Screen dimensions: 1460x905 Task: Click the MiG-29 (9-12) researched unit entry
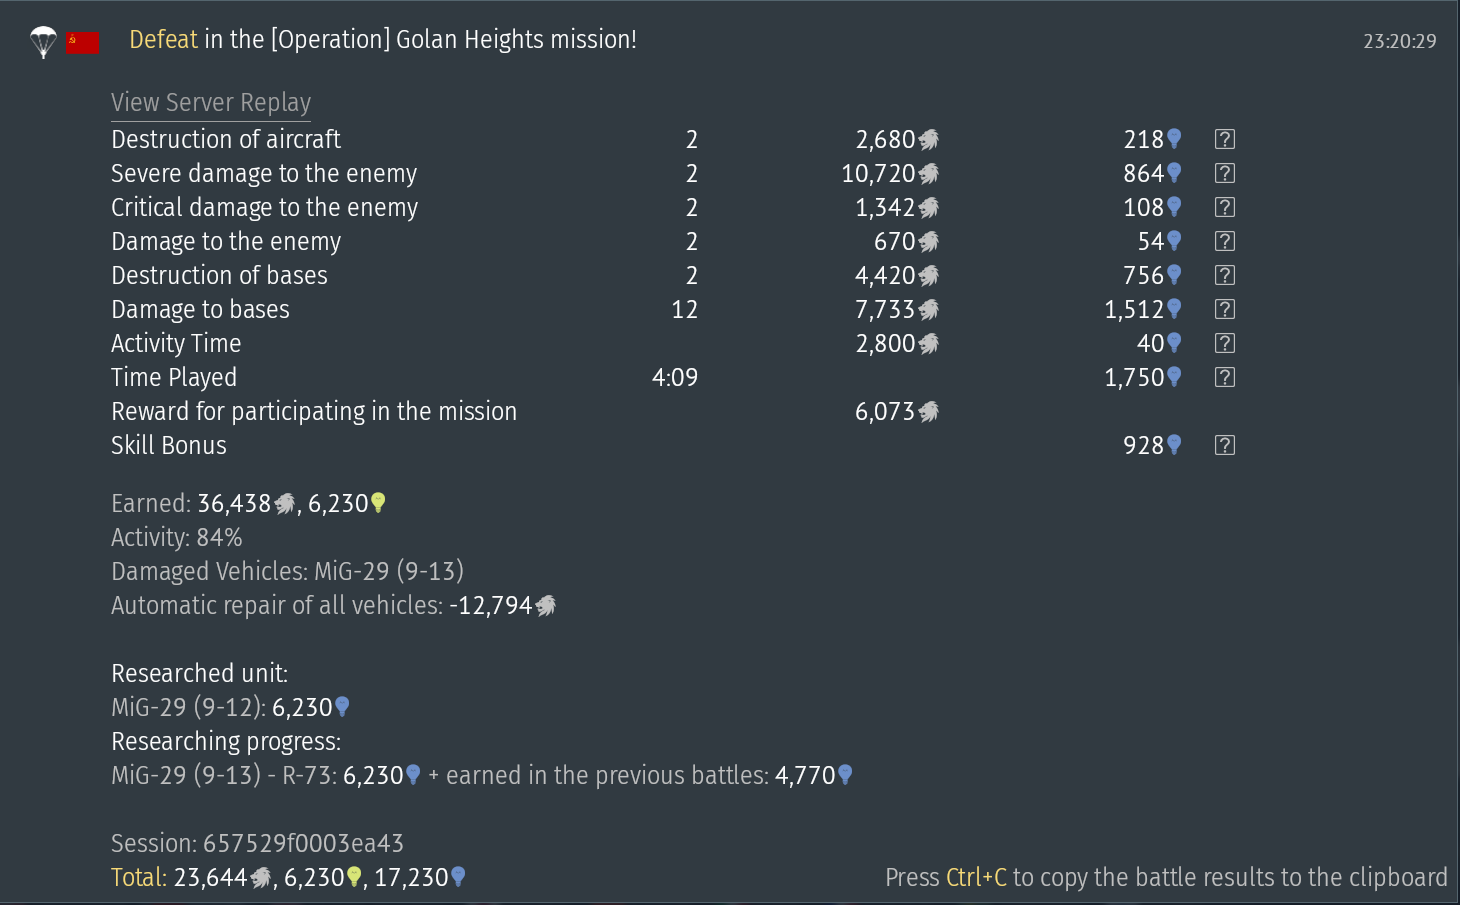pos(230,708)
